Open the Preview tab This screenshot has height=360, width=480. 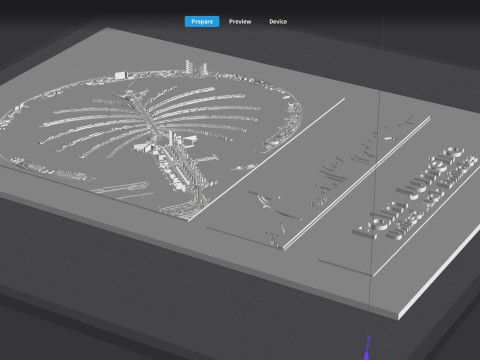(x=240, y=22)
